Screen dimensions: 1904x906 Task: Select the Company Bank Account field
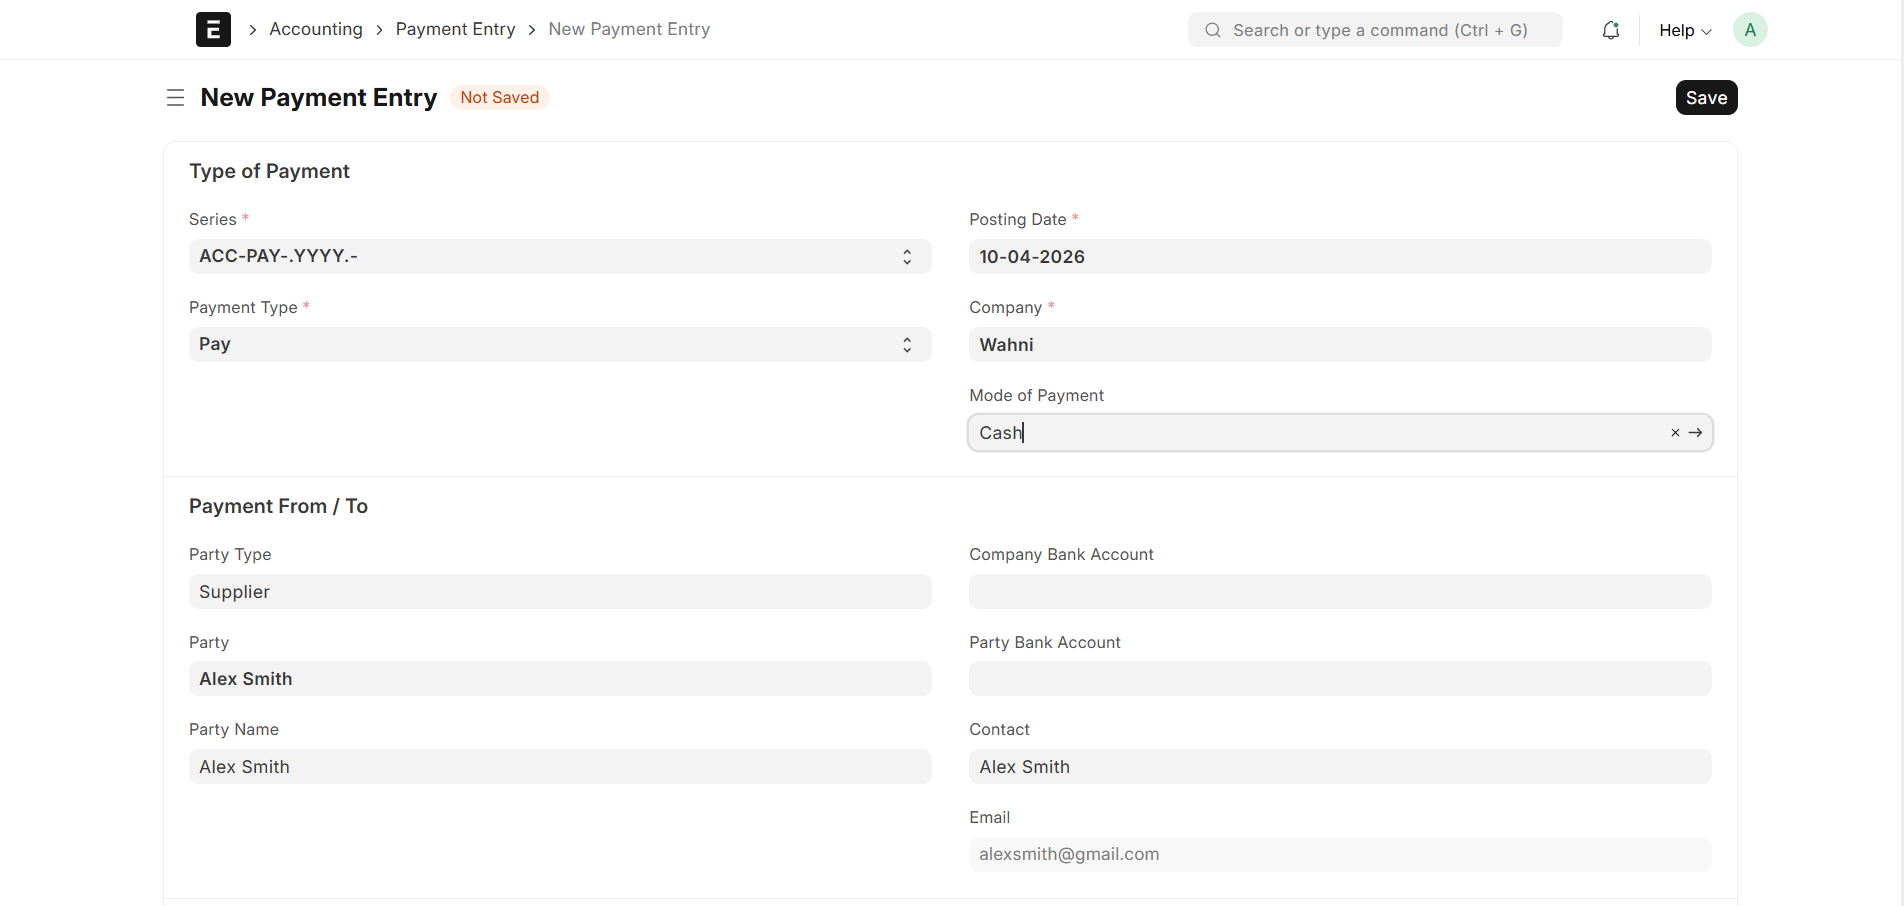(1340, 591)
